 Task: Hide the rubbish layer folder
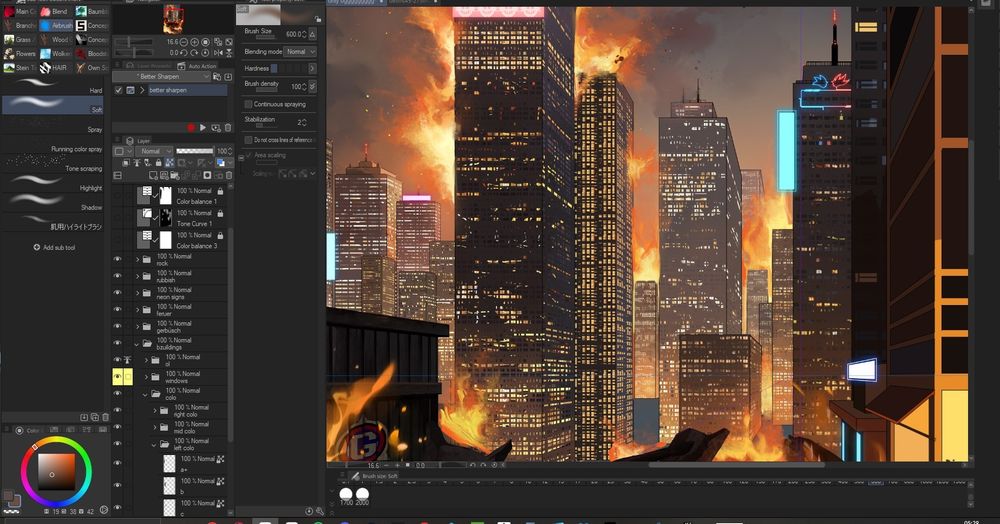click(x=117, y=276)
